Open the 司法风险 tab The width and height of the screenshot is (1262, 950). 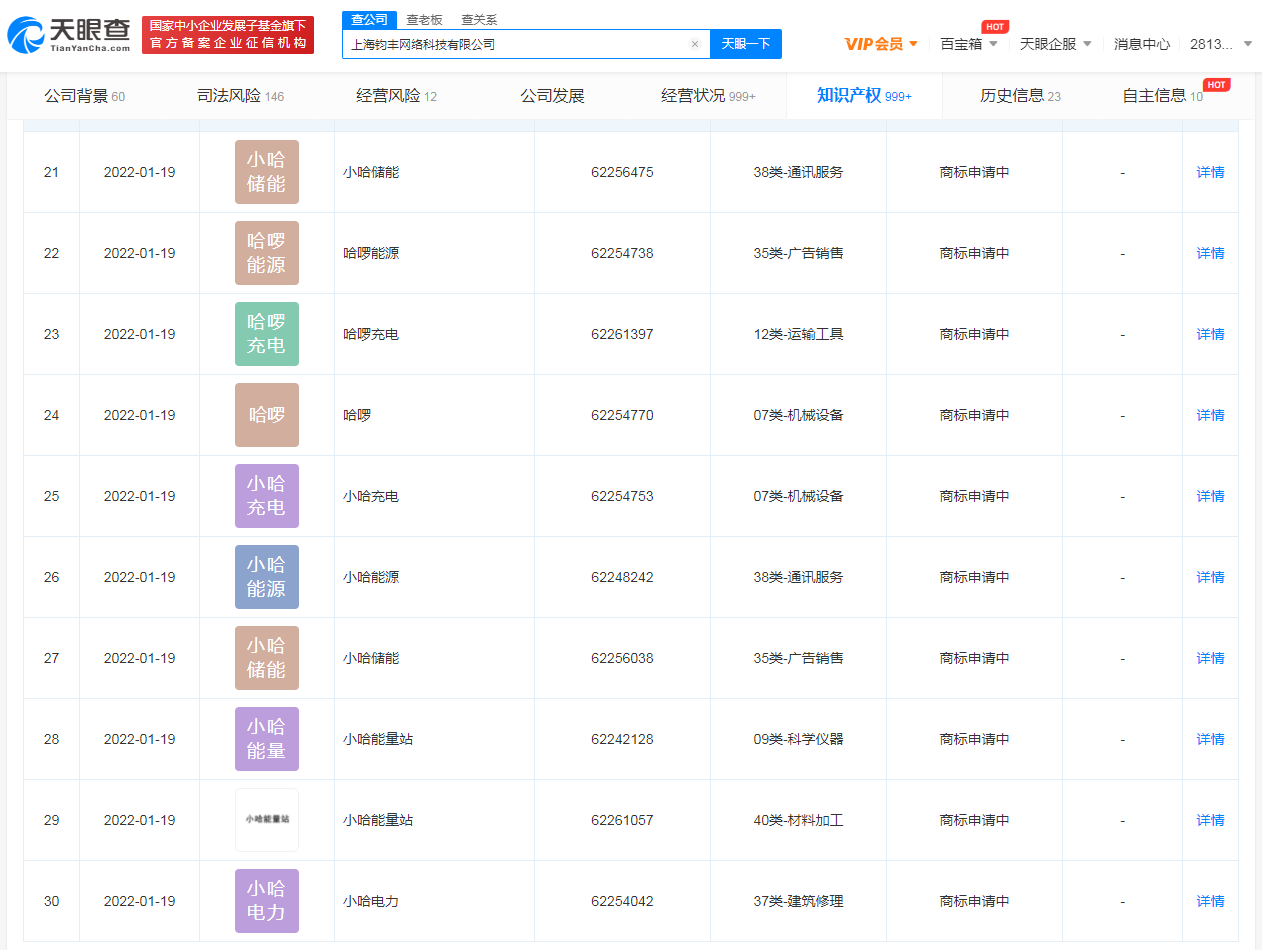(240, 96)
